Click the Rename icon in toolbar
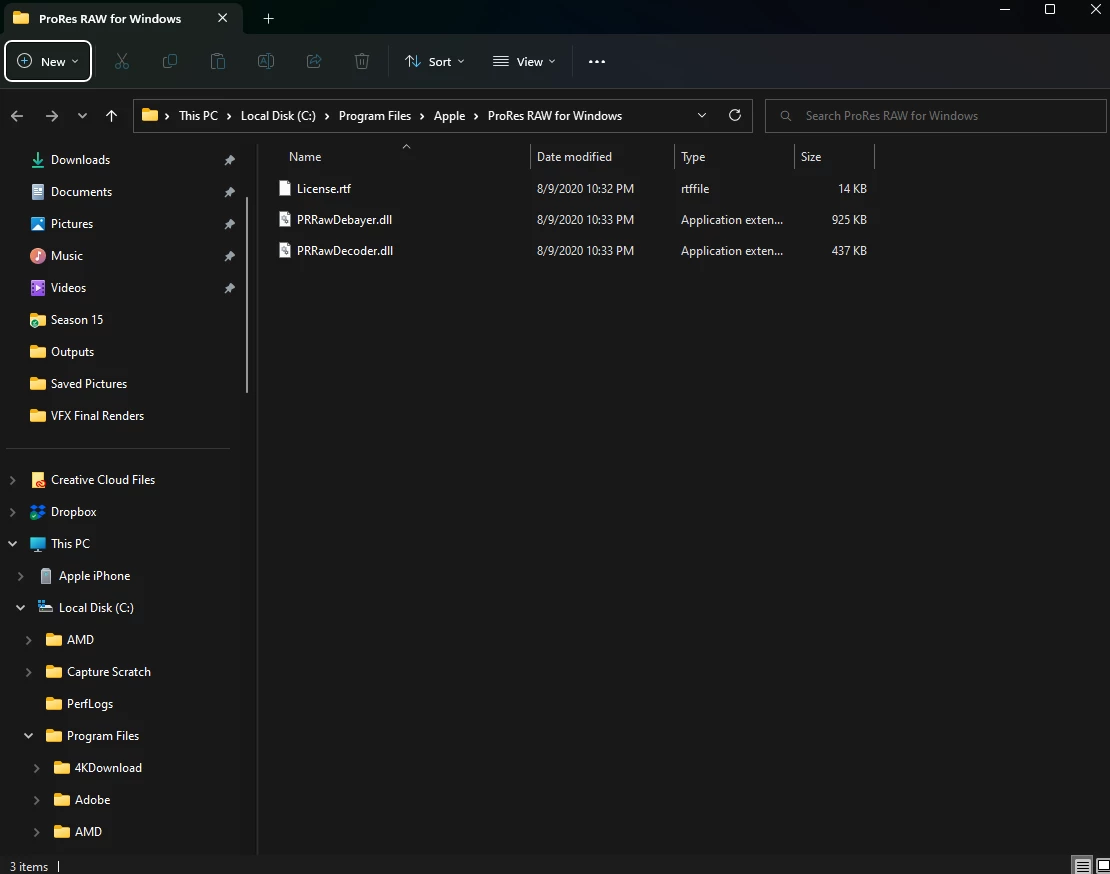The width and height of the screenshot is (1110, 874). tap(265, 62)
